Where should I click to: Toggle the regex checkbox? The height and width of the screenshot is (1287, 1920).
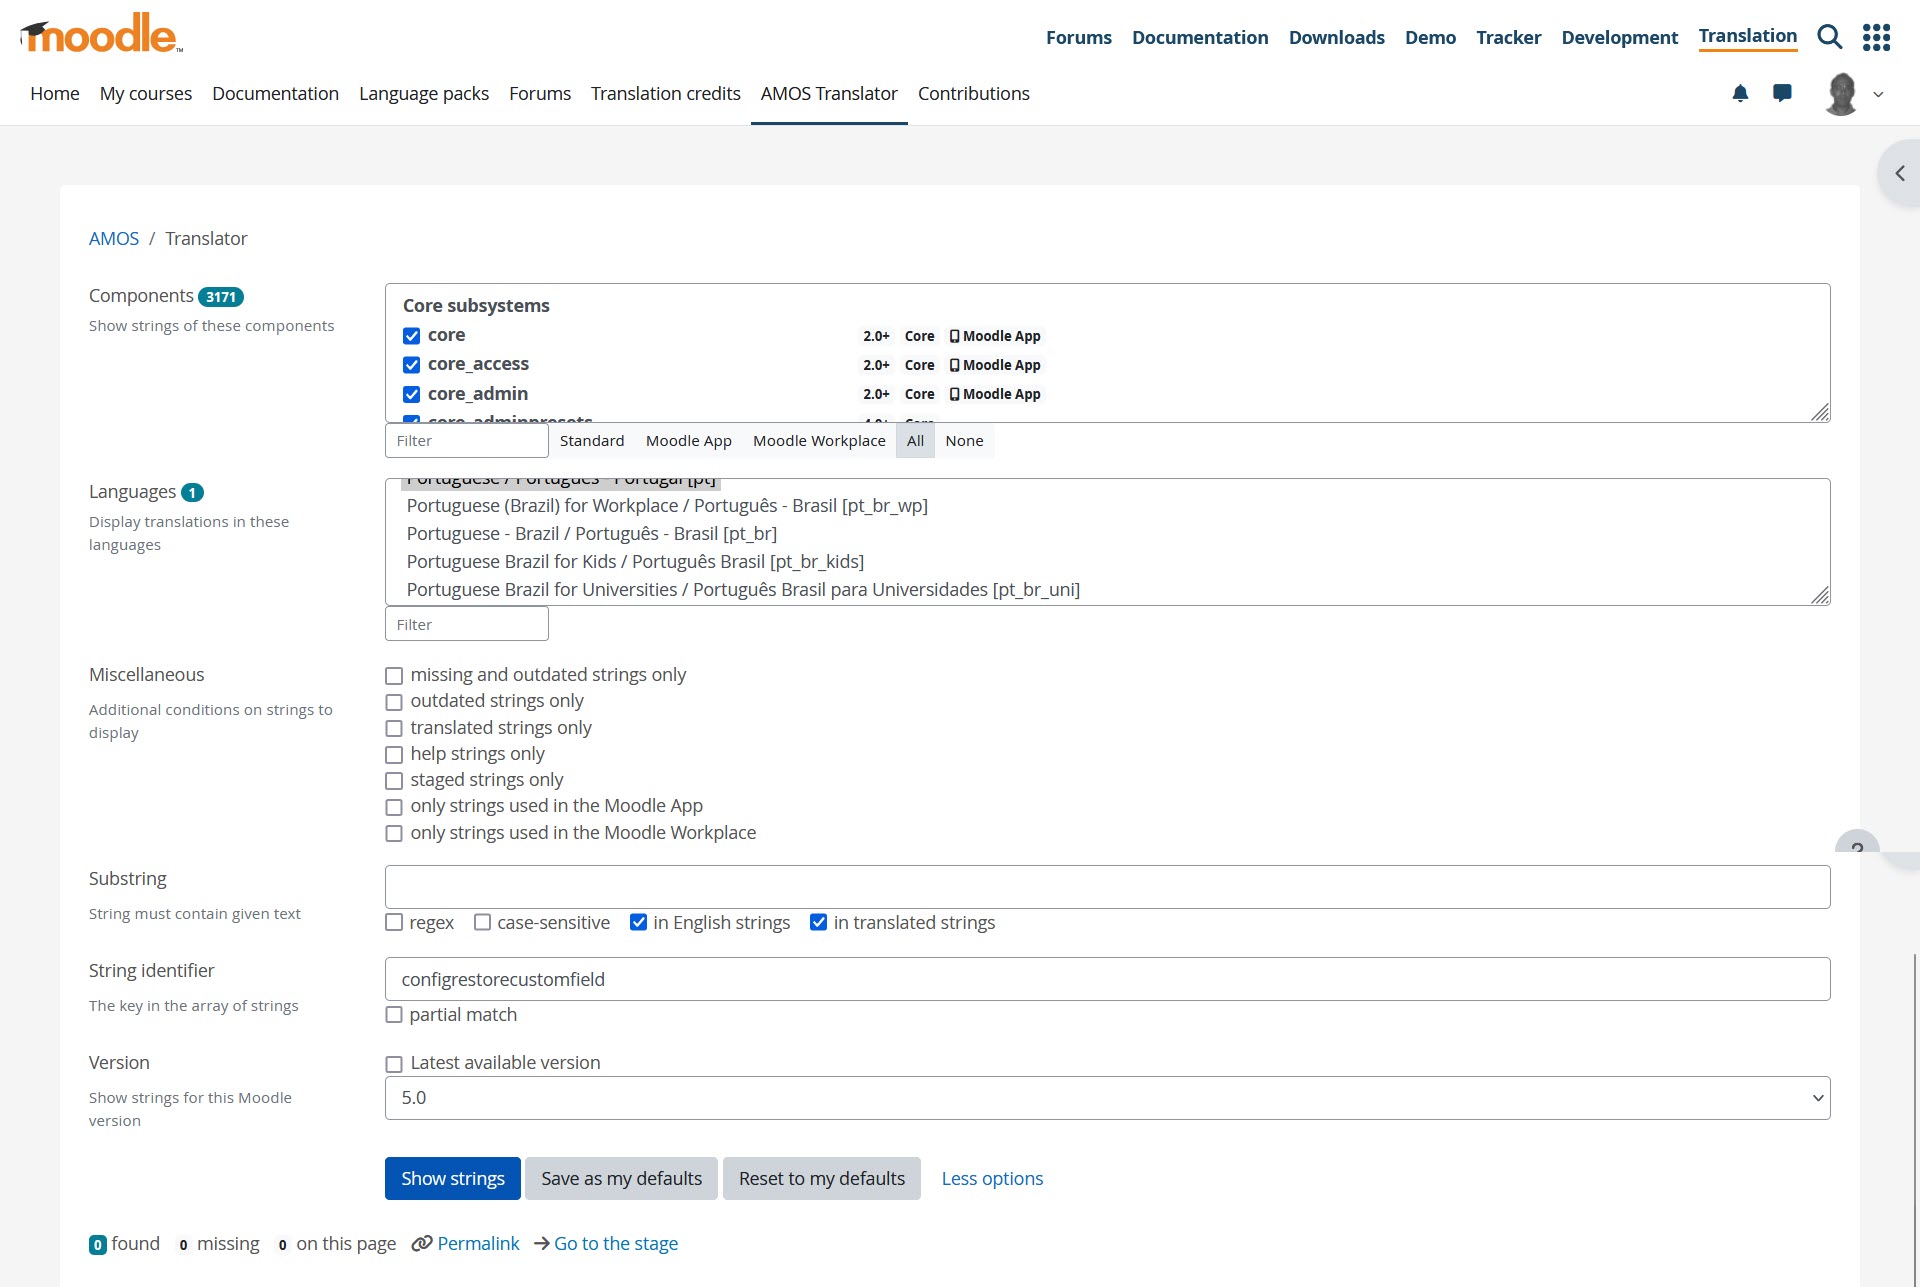coord(394,922)
